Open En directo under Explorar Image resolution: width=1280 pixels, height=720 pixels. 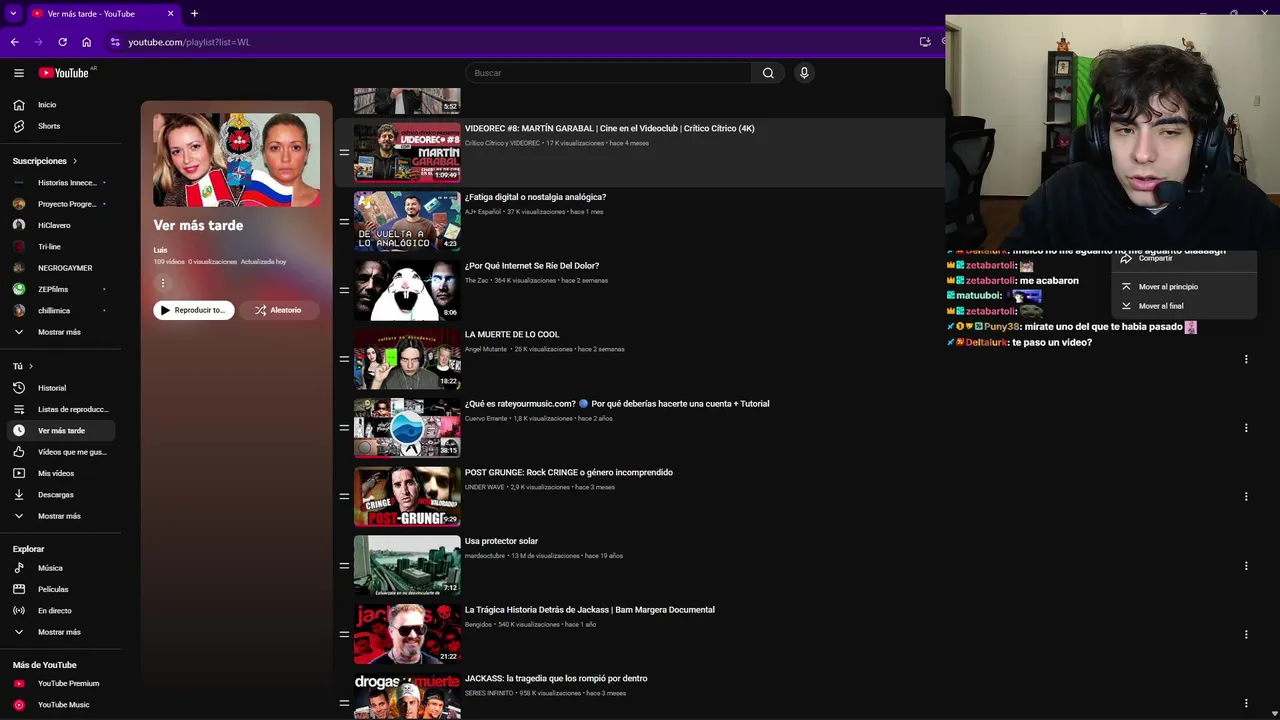61,611
